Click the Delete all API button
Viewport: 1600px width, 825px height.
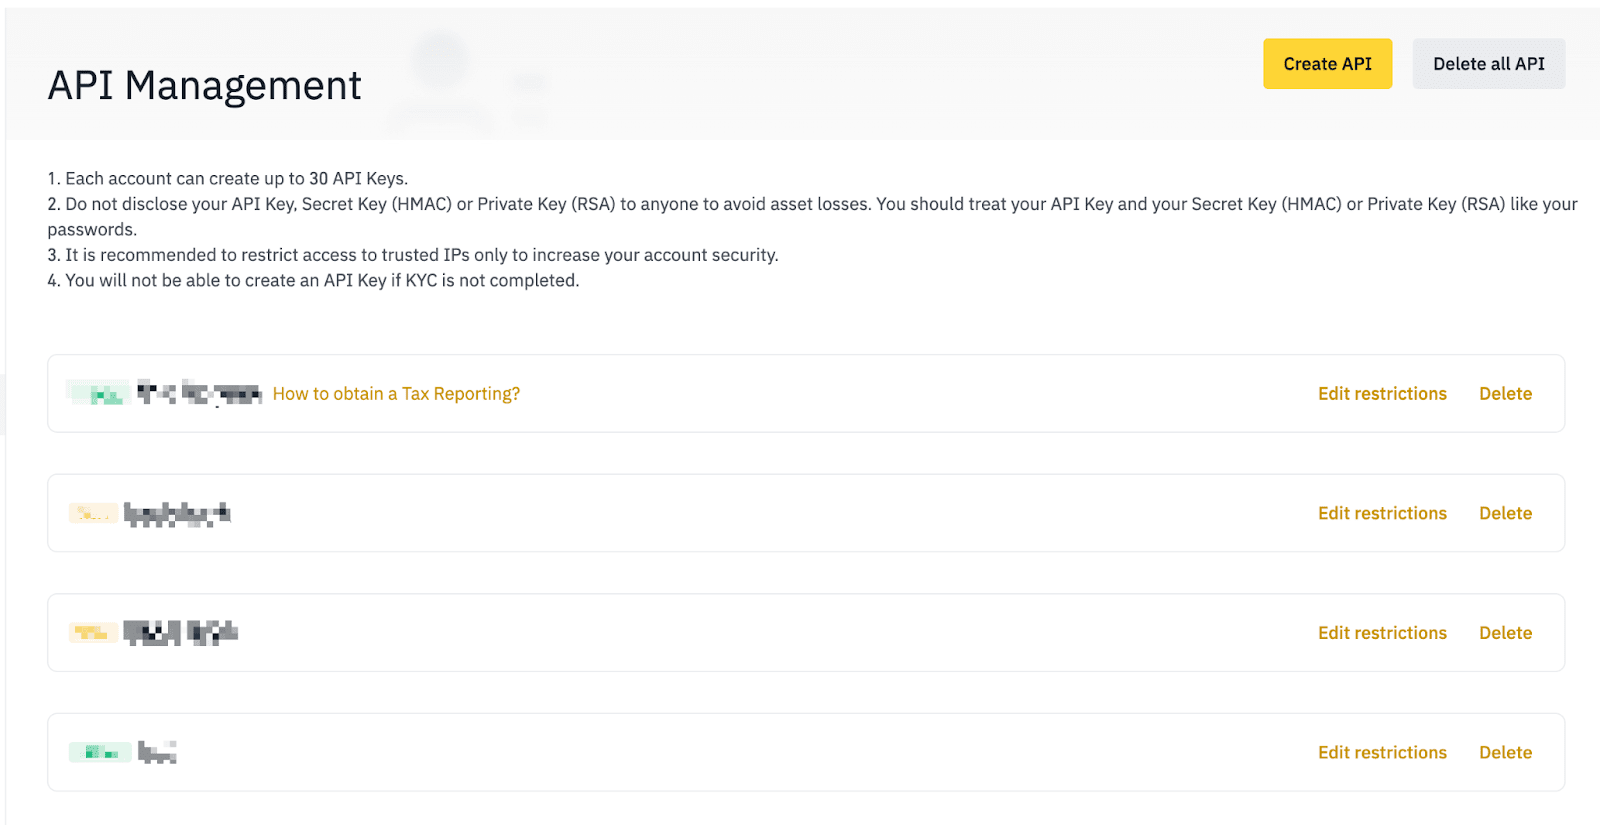[1488, 64]
